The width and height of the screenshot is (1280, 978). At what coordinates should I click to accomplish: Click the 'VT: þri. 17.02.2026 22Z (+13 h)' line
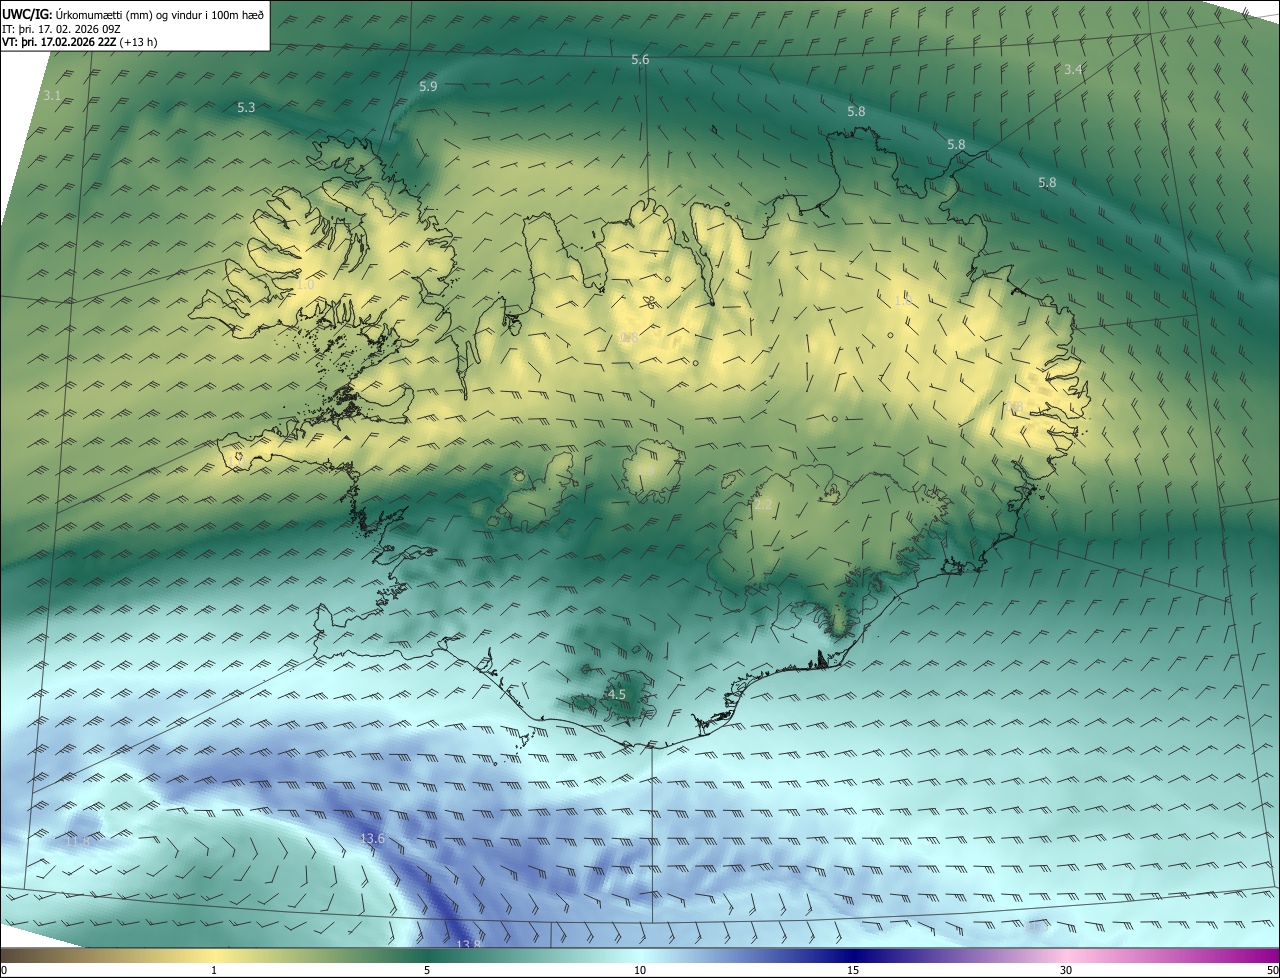pos(80,42)
